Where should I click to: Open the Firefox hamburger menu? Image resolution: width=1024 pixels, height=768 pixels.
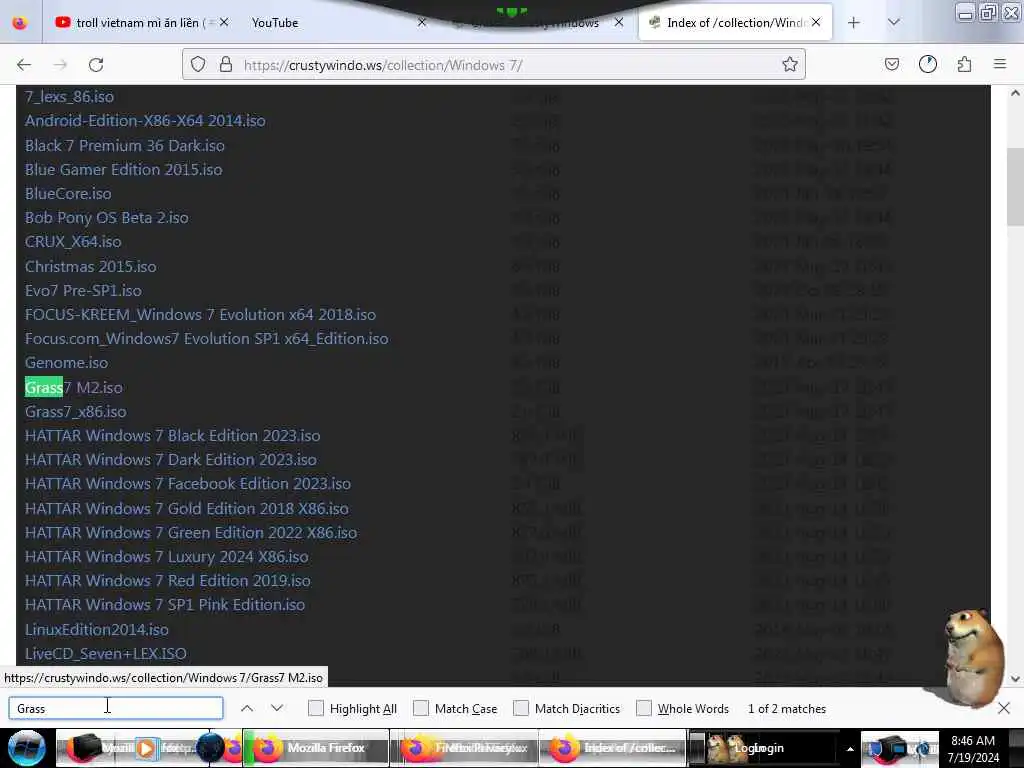click(x=1000, y=65)
